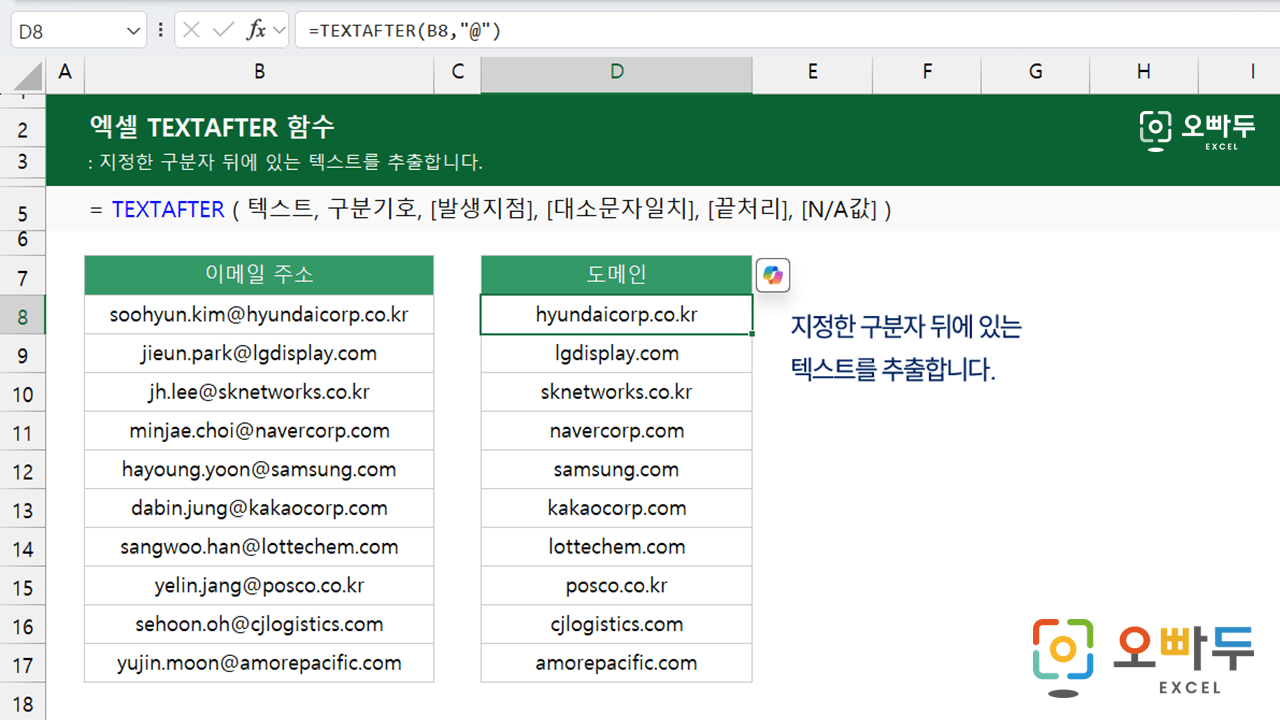This screenshot has height=720, width=1280.
Task: Click the Copilot icon beside the 도메인 header
Action: pos(773,275)
